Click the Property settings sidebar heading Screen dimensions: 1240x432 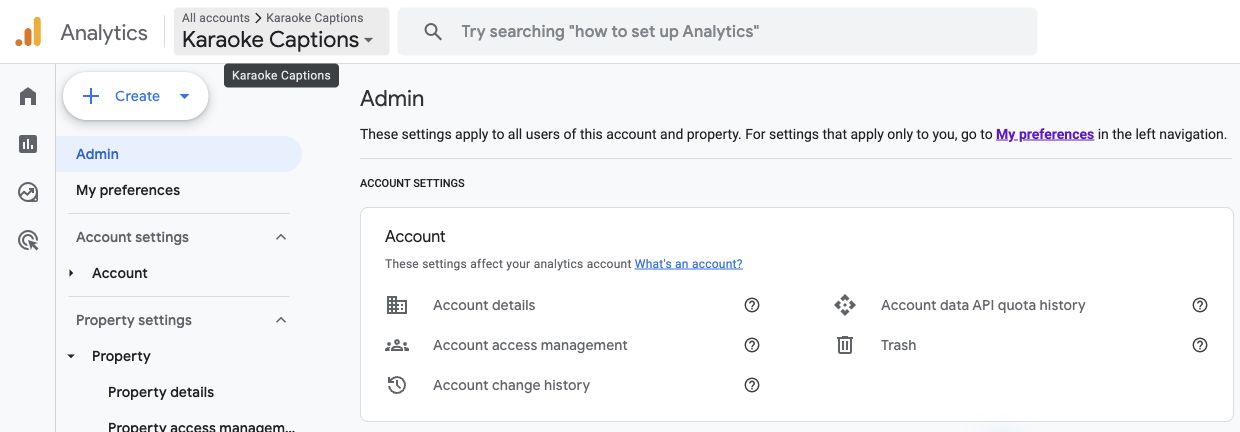tap(134, 320)
